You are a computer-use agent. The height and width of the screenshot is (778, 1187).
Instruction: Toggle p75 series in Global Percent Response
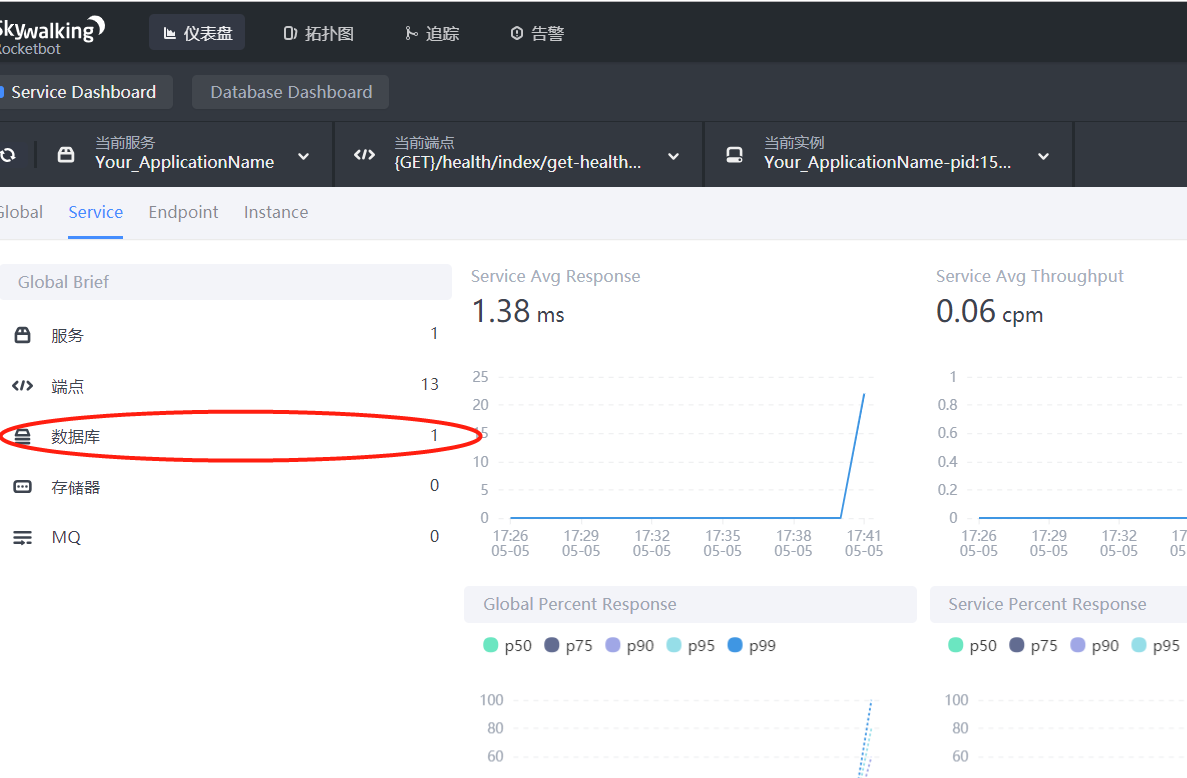pos(569,646)
